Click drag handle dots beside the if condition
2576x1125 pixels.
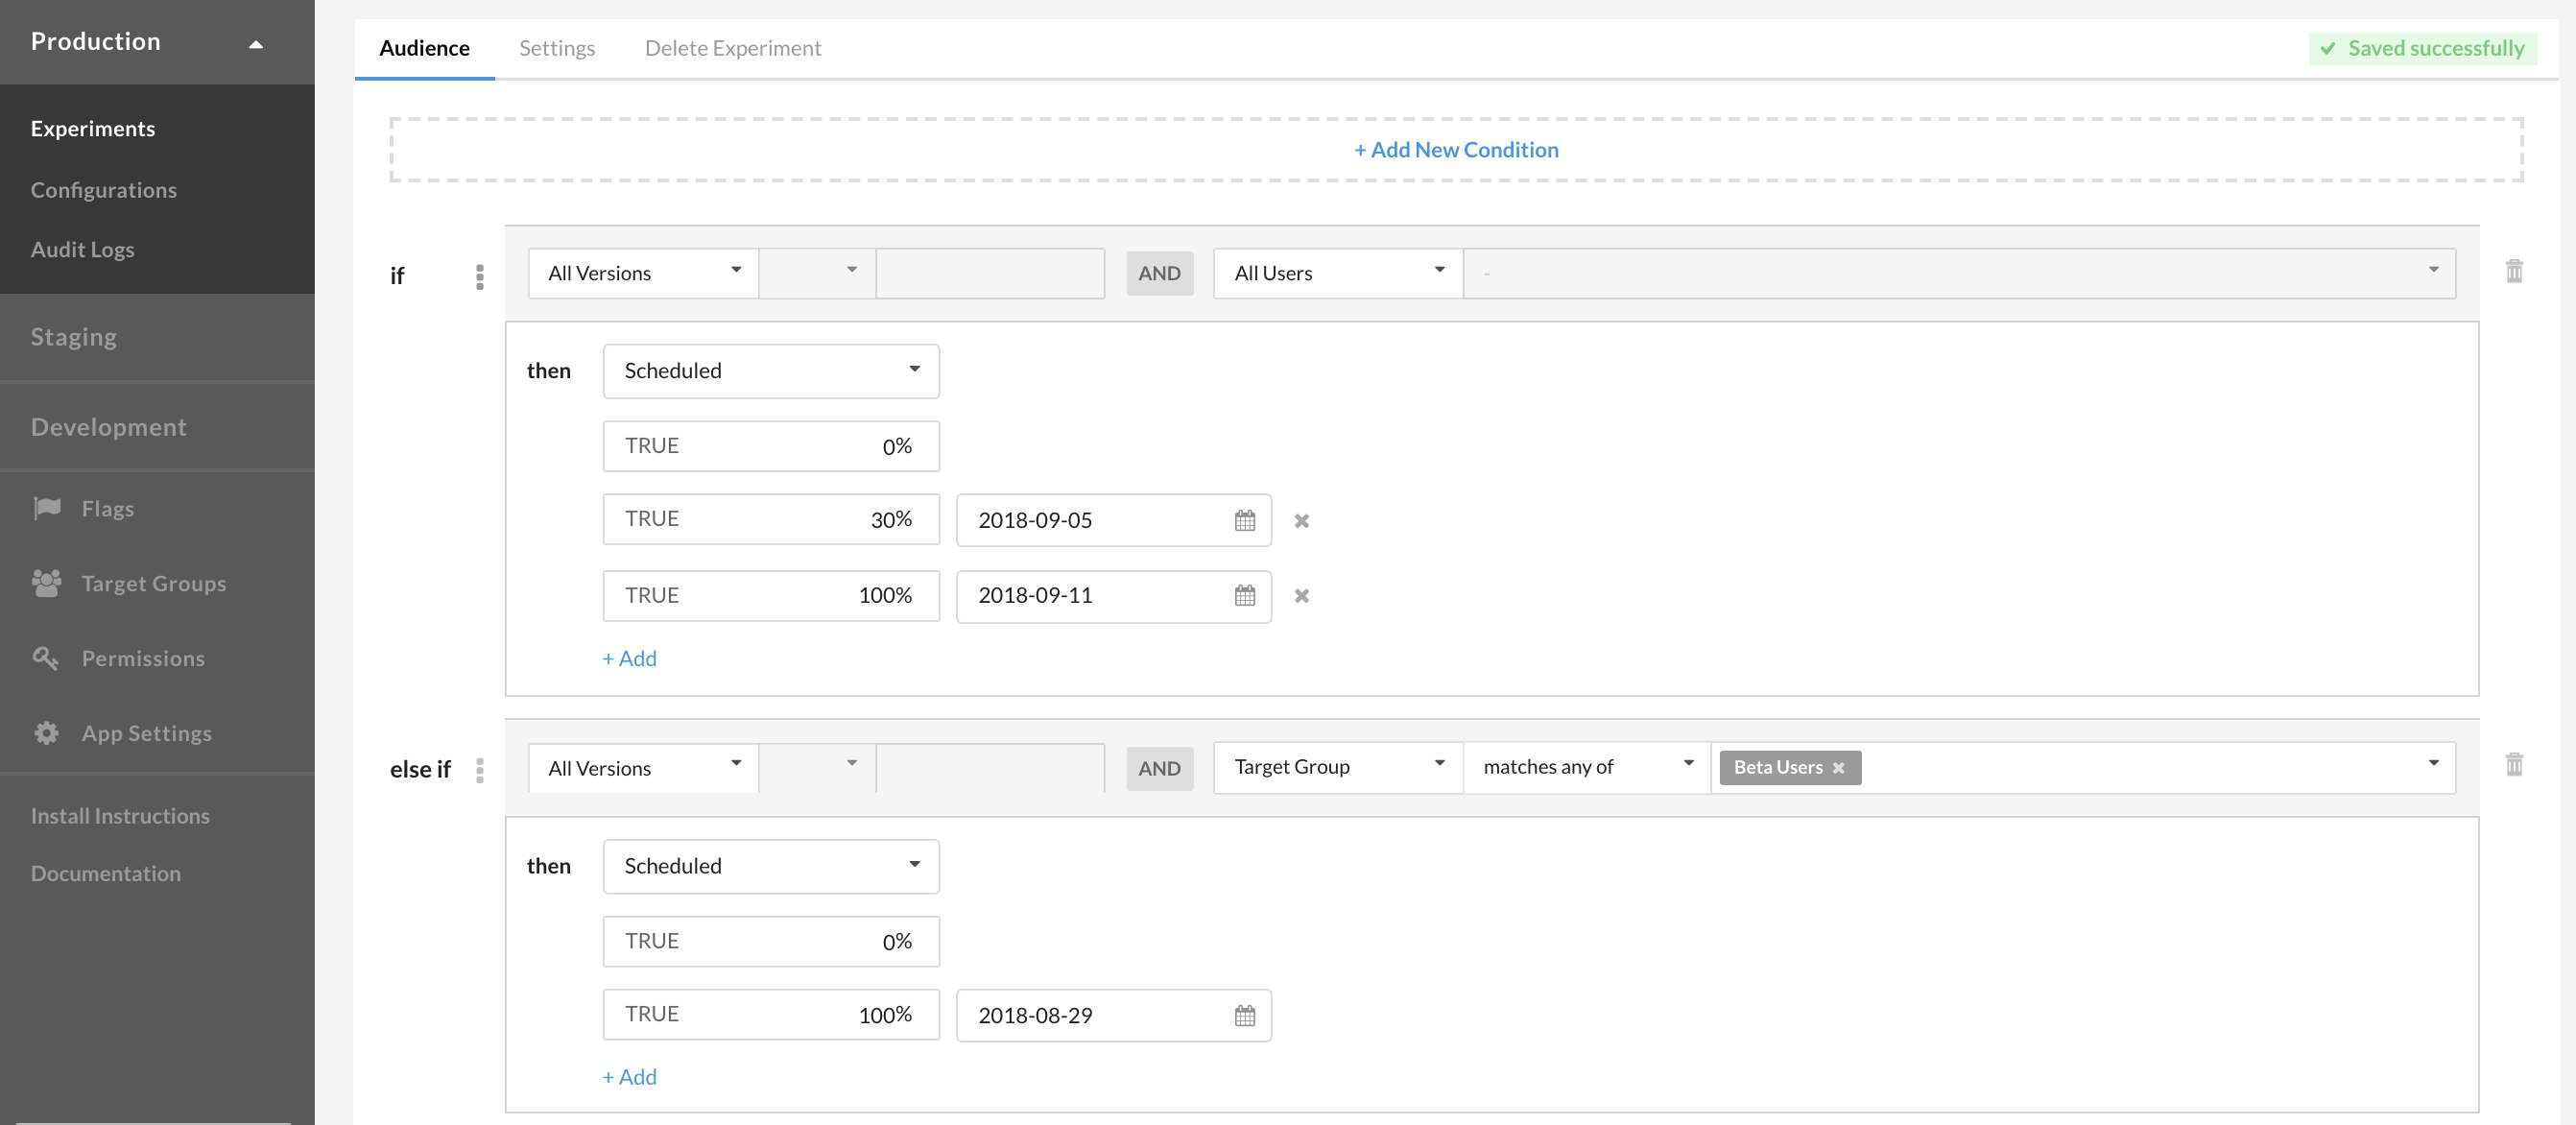coord(480,276)
